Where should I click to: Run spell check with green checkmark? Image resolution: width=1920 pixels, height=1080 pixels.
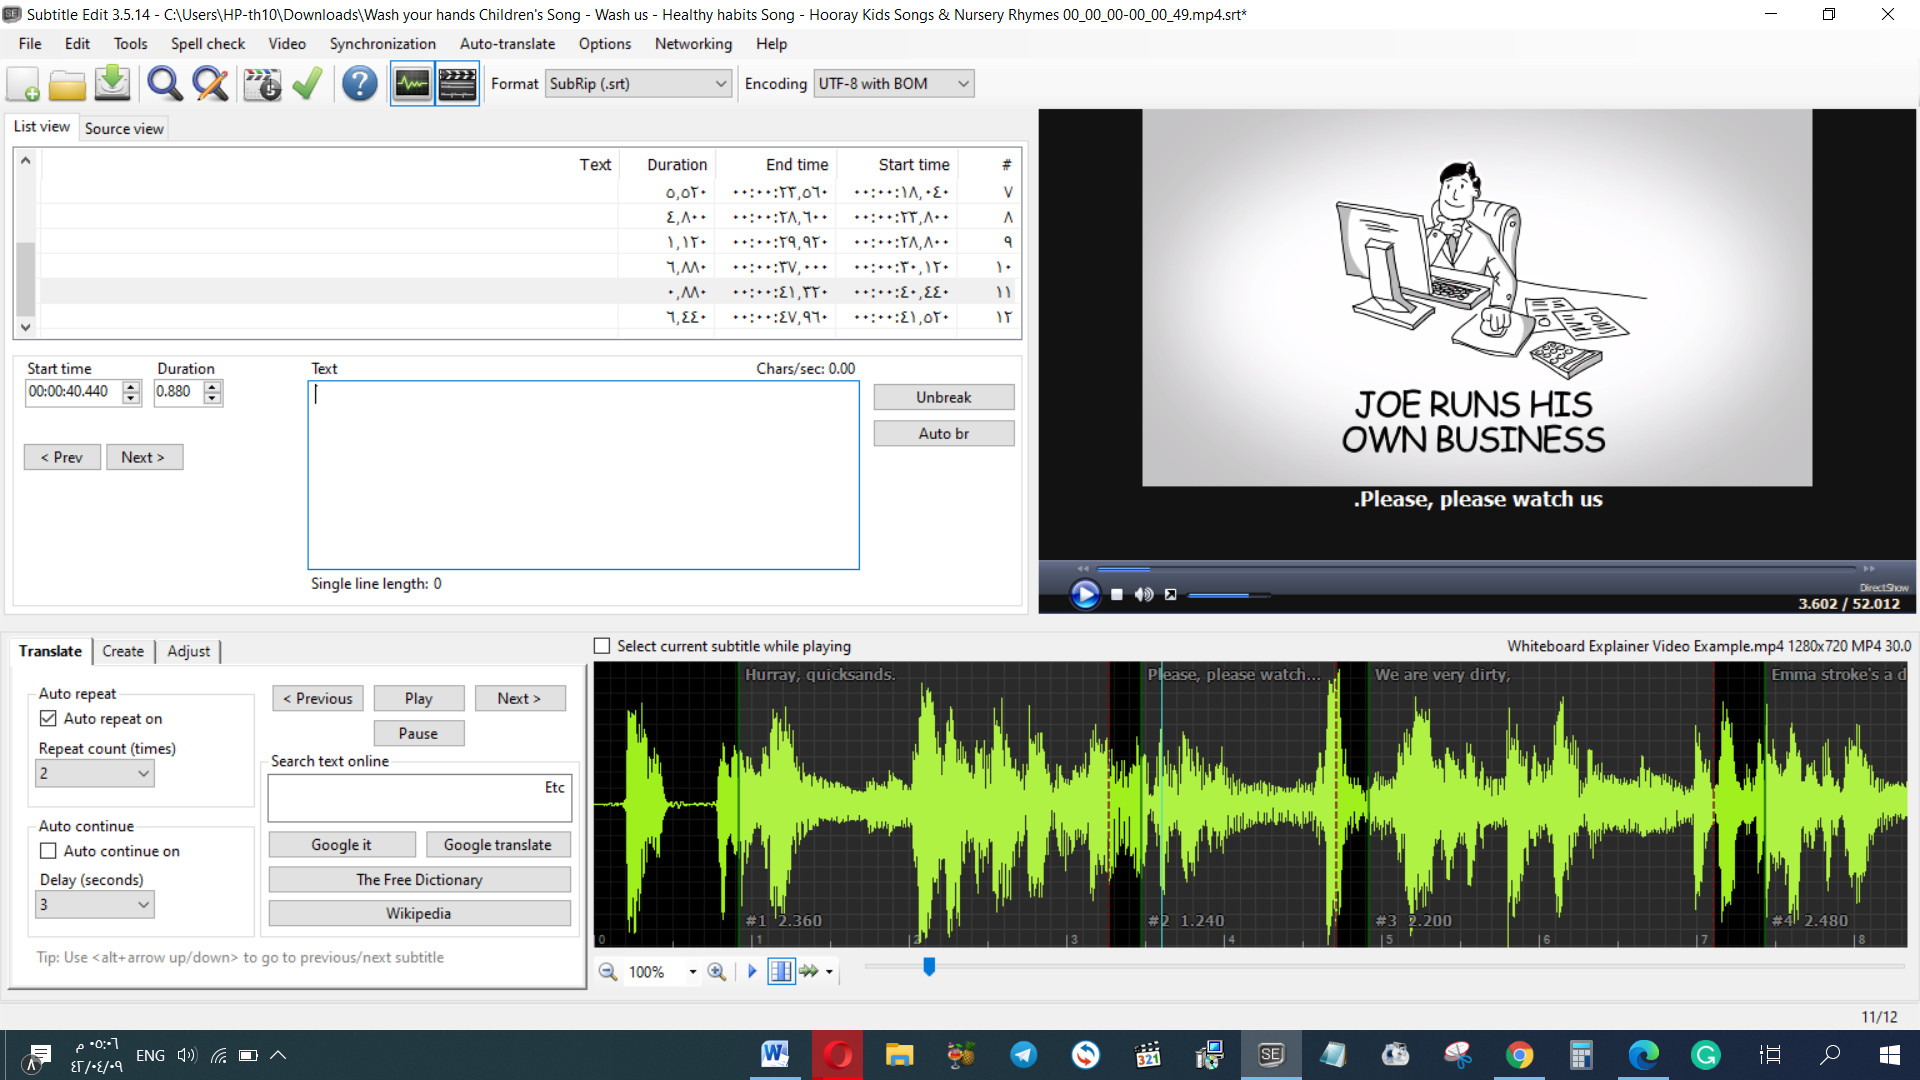pyautogui.click(x=307, y=84)
